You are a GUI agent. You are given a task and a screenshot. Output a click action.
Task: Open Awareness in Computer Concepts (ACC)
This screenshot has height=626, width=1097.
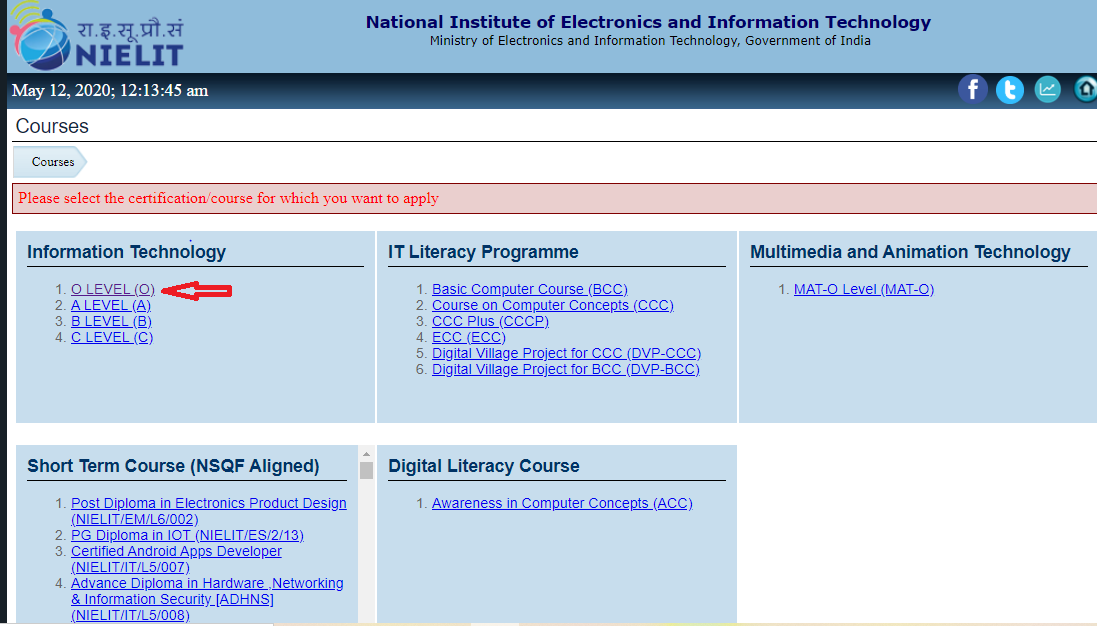[x=562, y=503]
